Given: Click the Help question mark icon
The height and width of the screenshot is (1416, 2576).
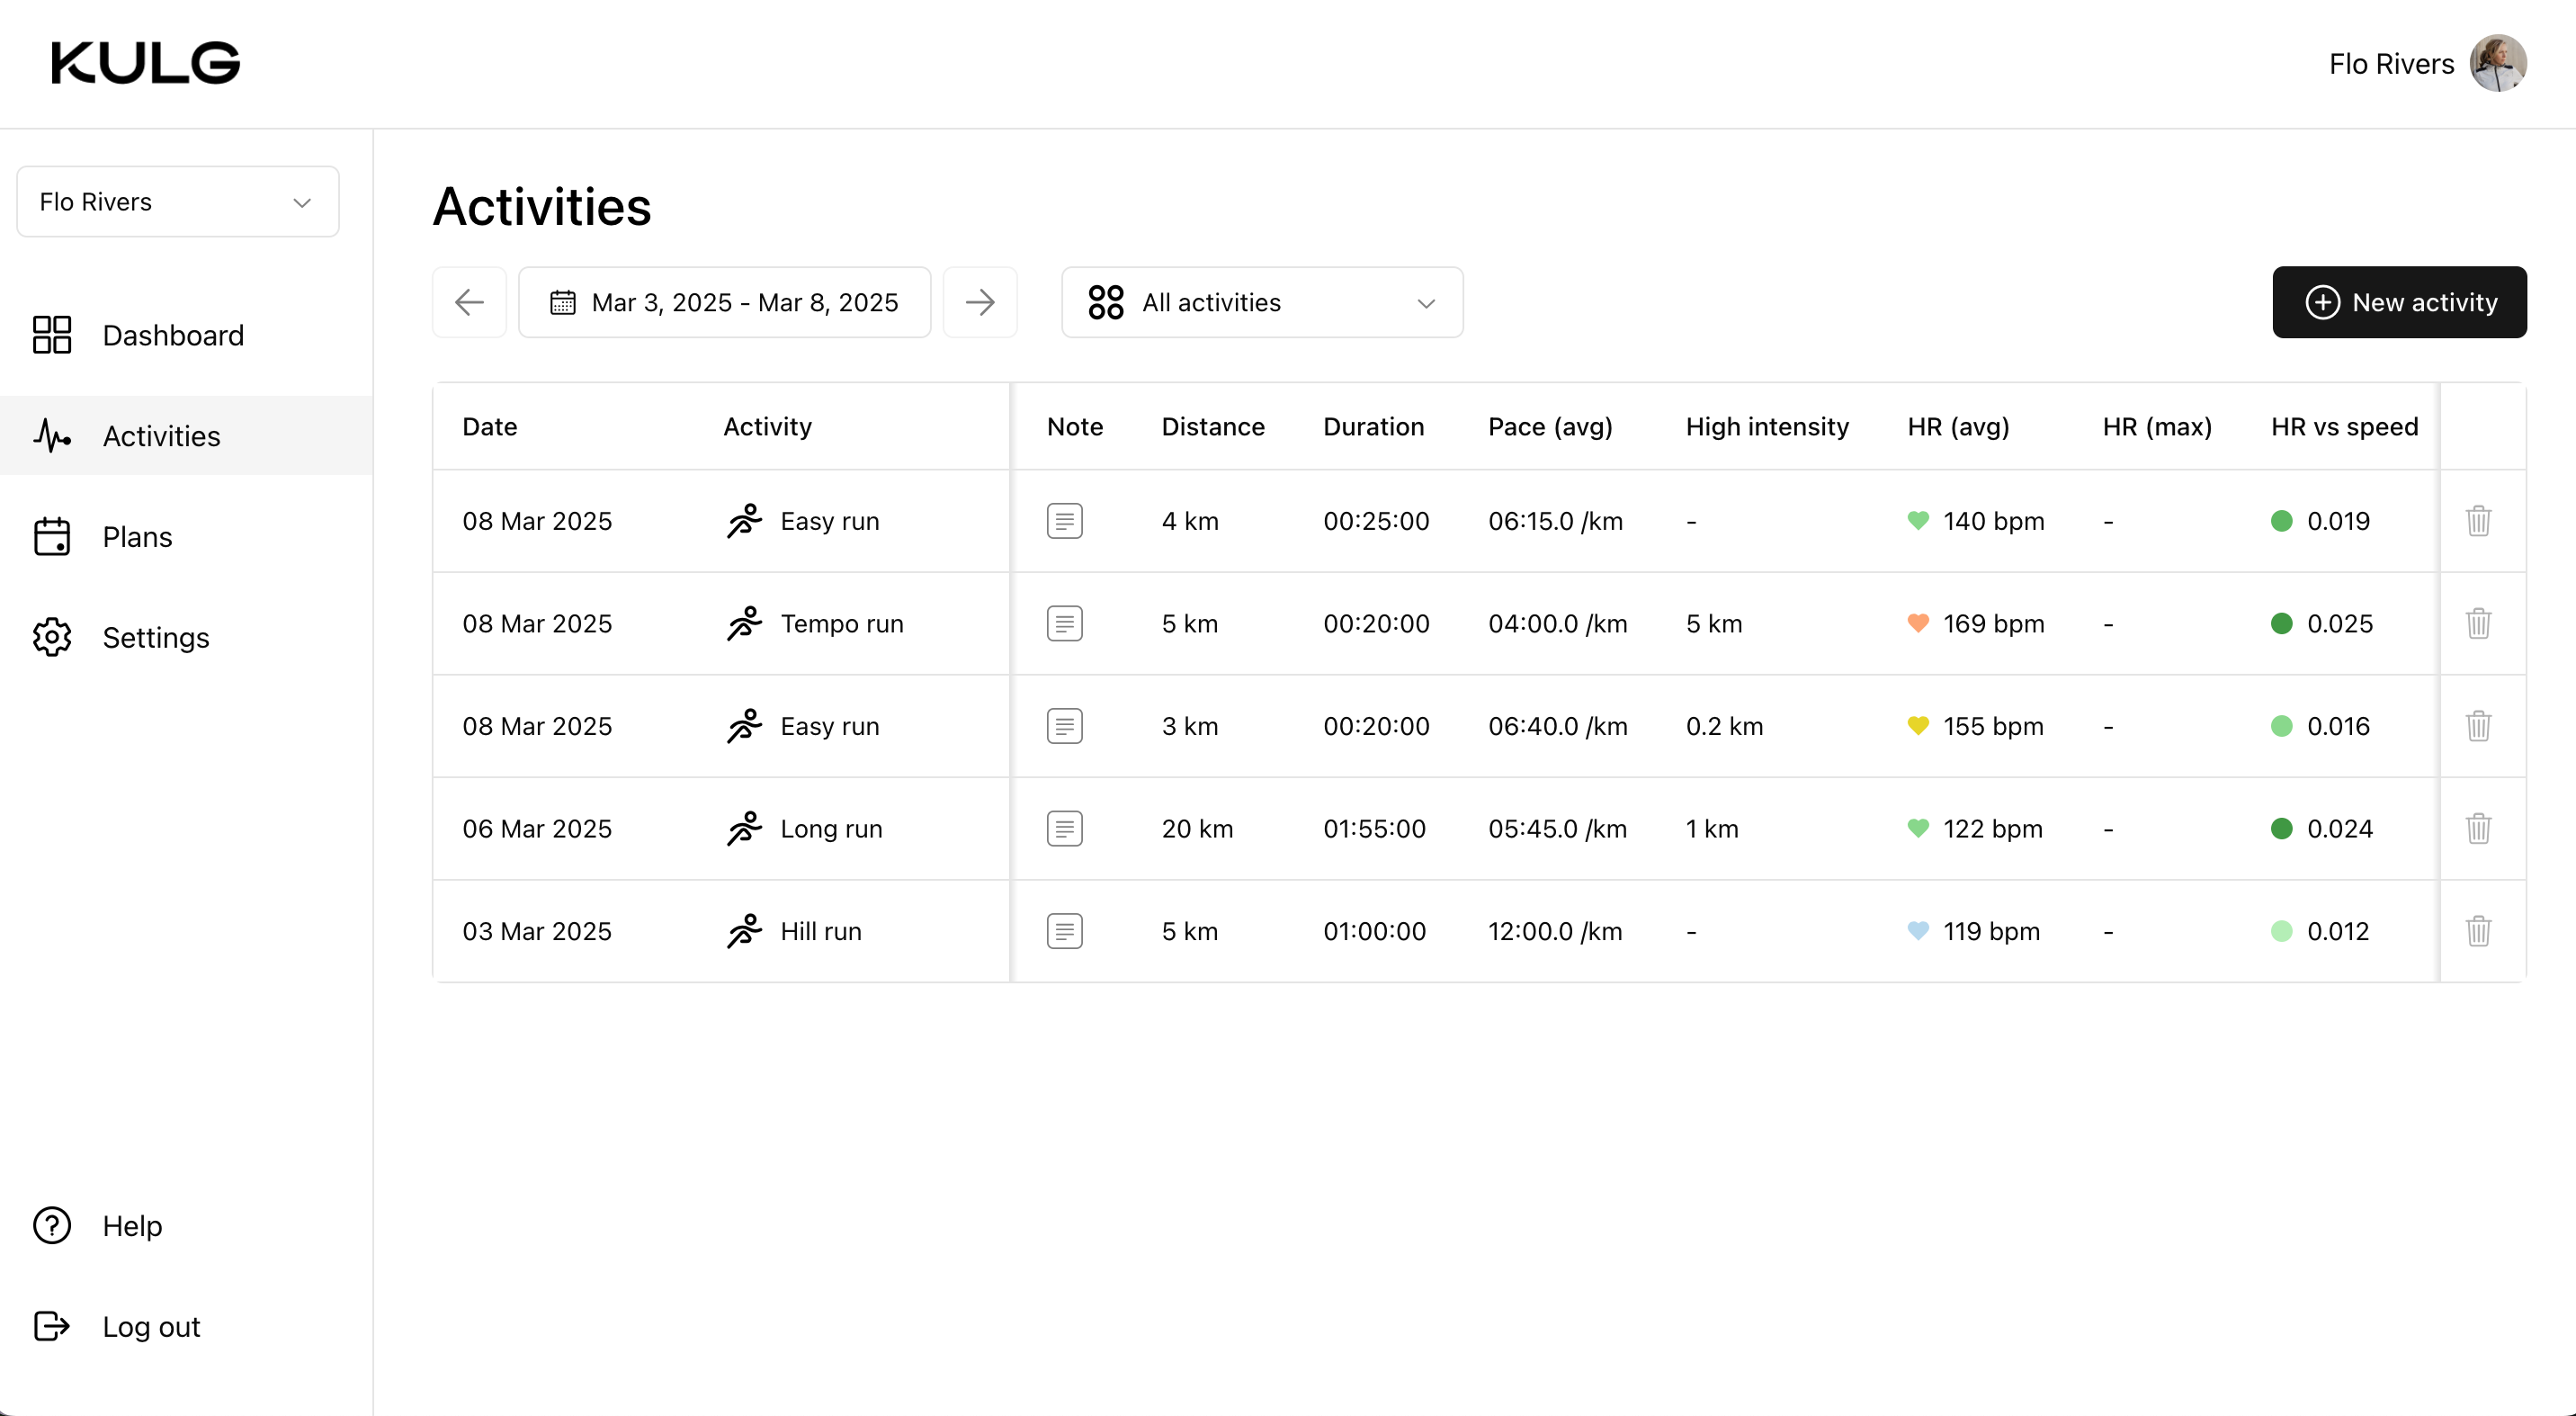Looking at the screenshot, I should (x=52, y=1225).
